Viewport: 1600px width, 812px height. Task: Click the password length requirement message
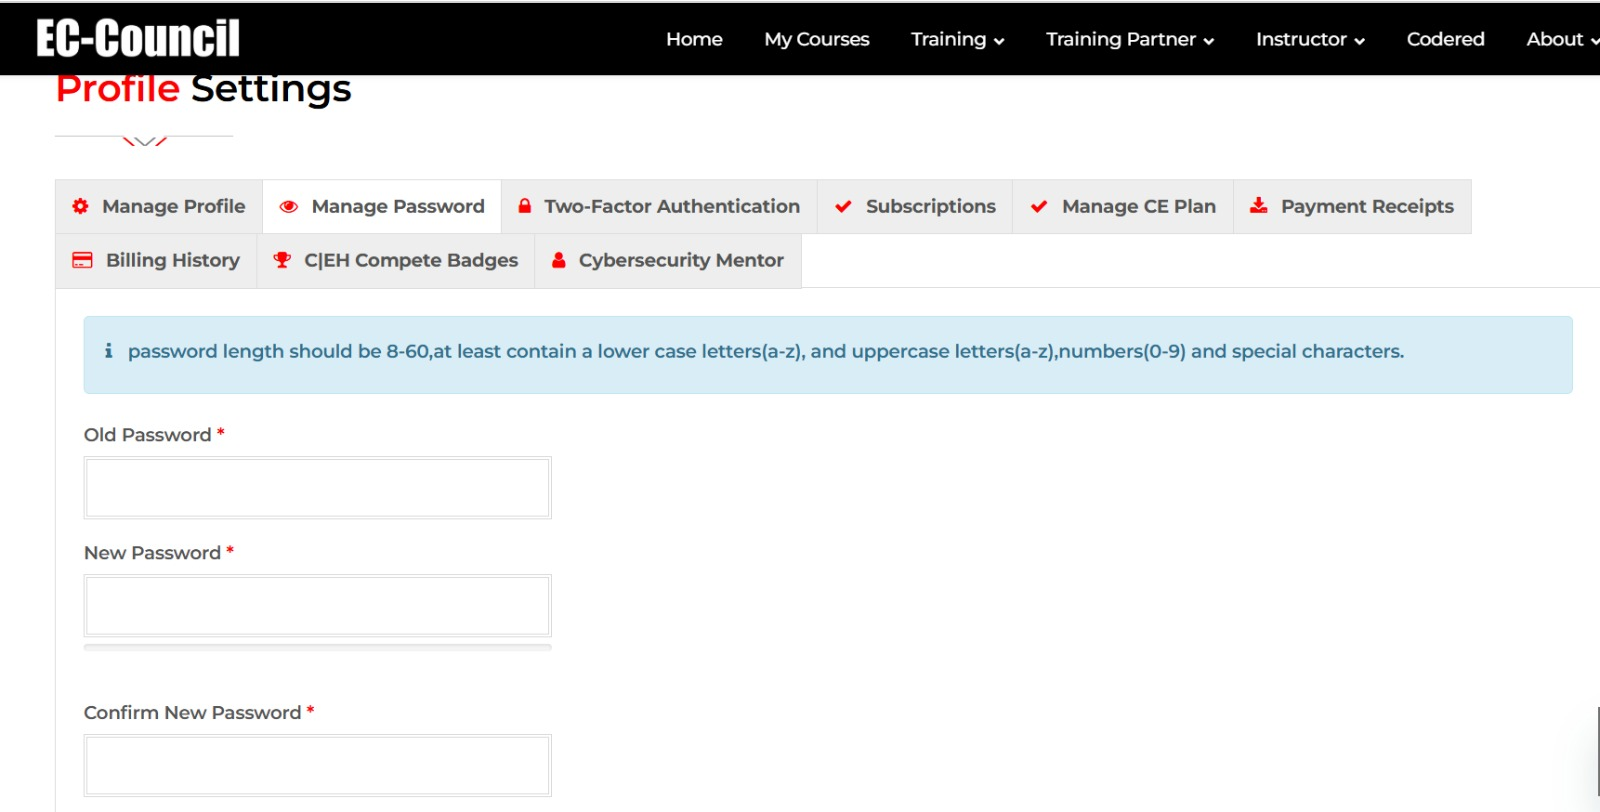tap(766, 351)
